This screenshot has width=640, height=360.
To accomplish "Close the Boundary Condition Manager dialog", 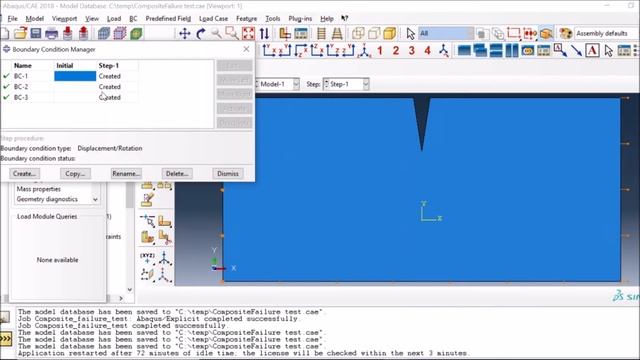I will pyautogui.click(x=246, y=49).
